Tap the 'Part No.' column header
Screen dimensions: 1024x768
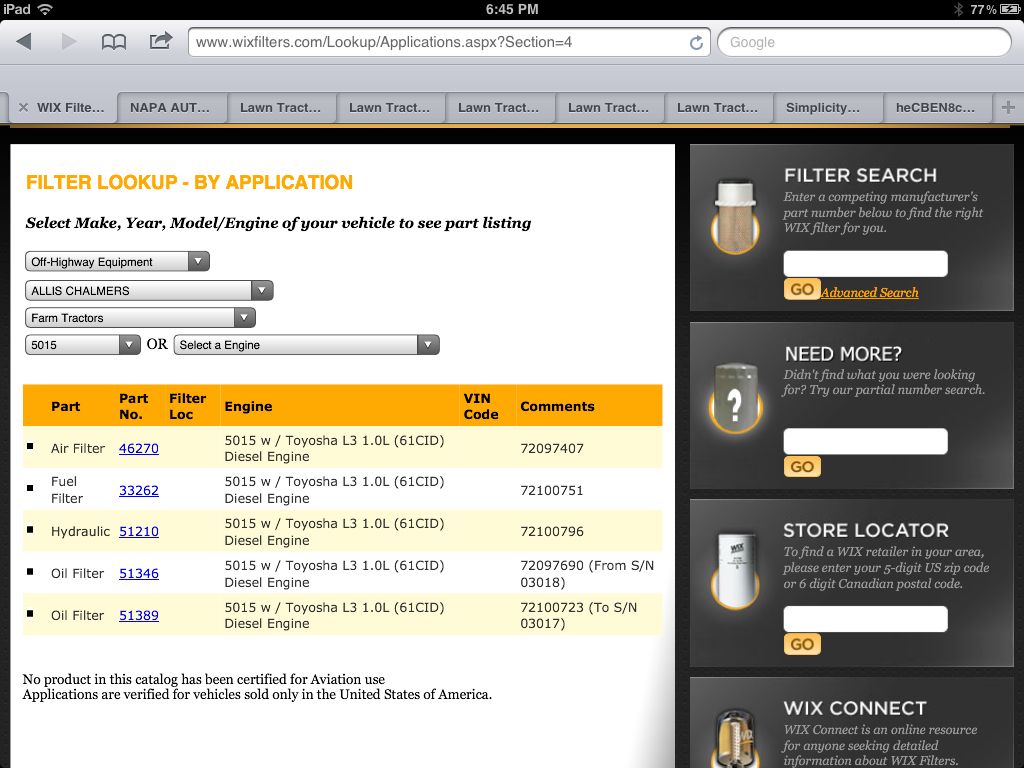pyautogui.click(x=133, y=406)
